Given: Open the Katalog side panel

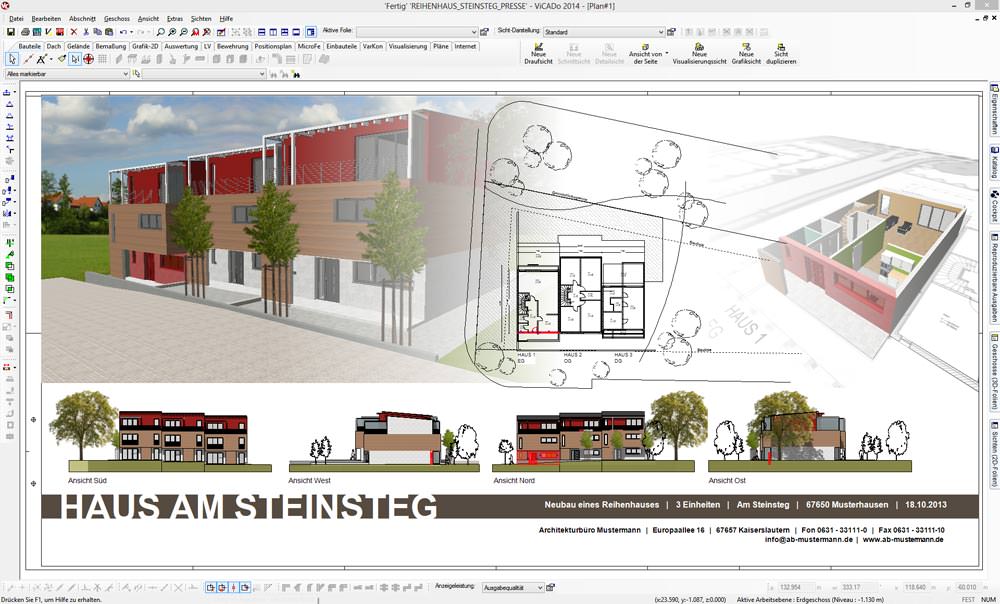Looking at the screenshot, I should click(x=994, y=162).
